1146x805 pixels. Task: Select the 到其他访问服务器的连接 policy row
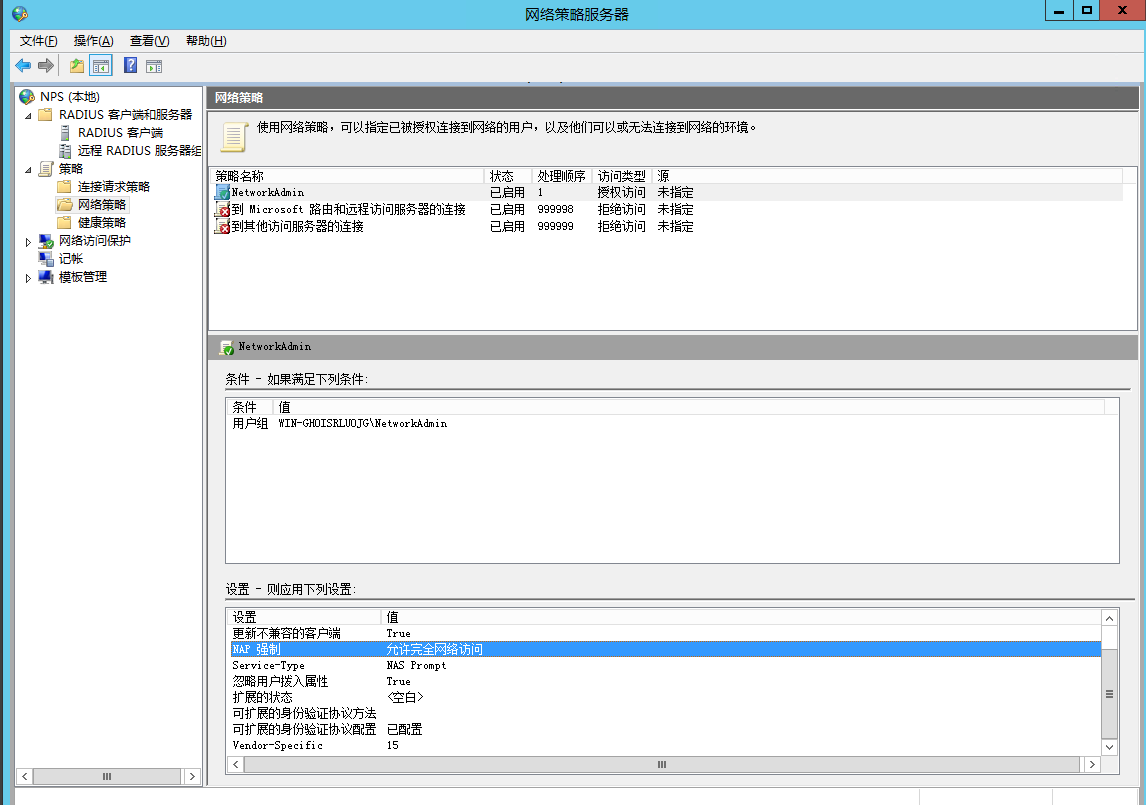(297, 227)
